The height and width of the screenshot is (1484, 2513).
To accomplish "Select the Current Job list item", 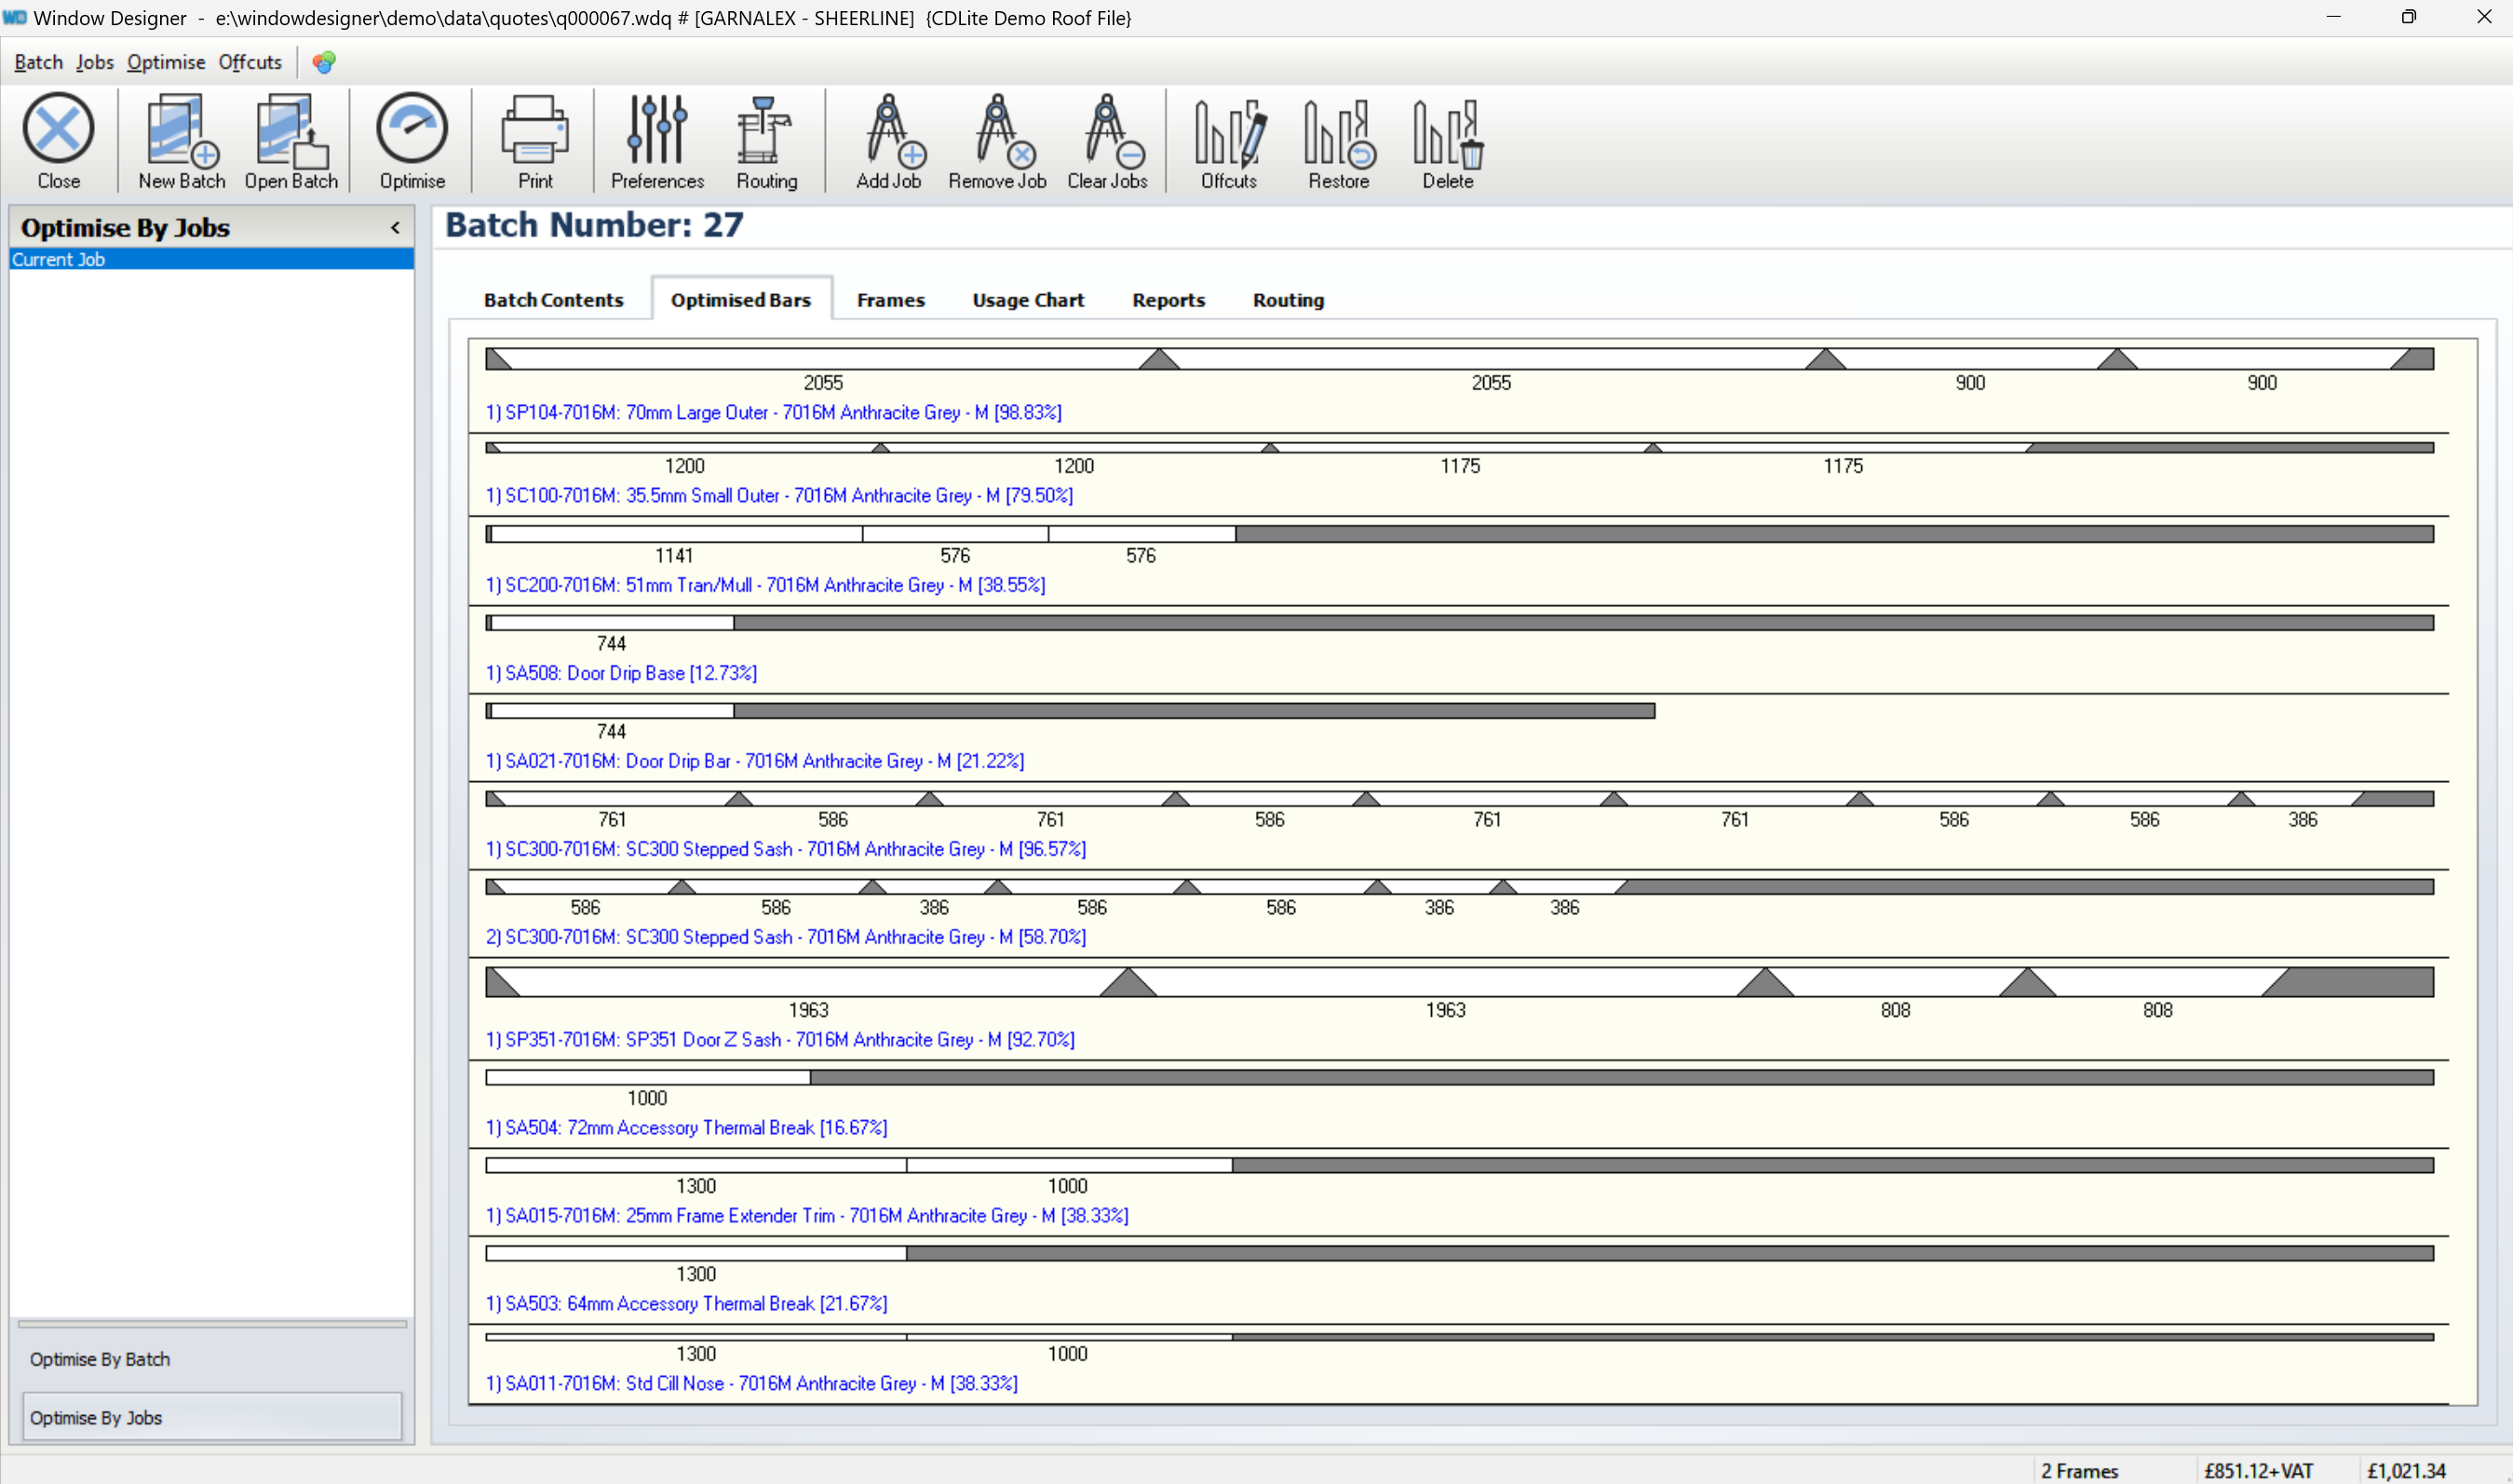I will (x=58, y=259).
